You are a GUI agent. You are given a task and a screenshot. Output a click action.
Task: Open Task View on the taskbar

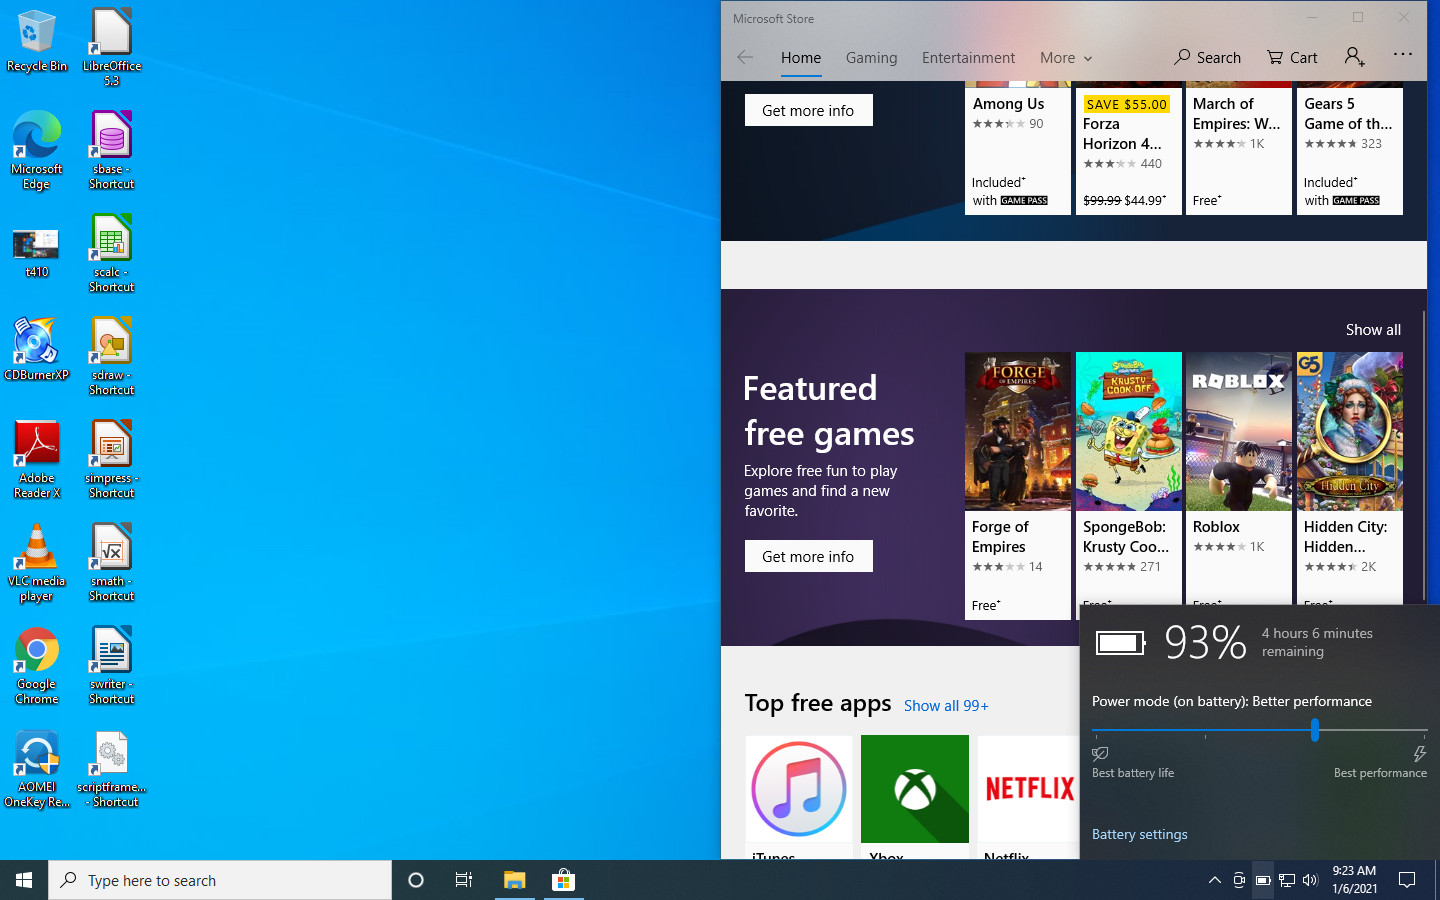point(464,880)
